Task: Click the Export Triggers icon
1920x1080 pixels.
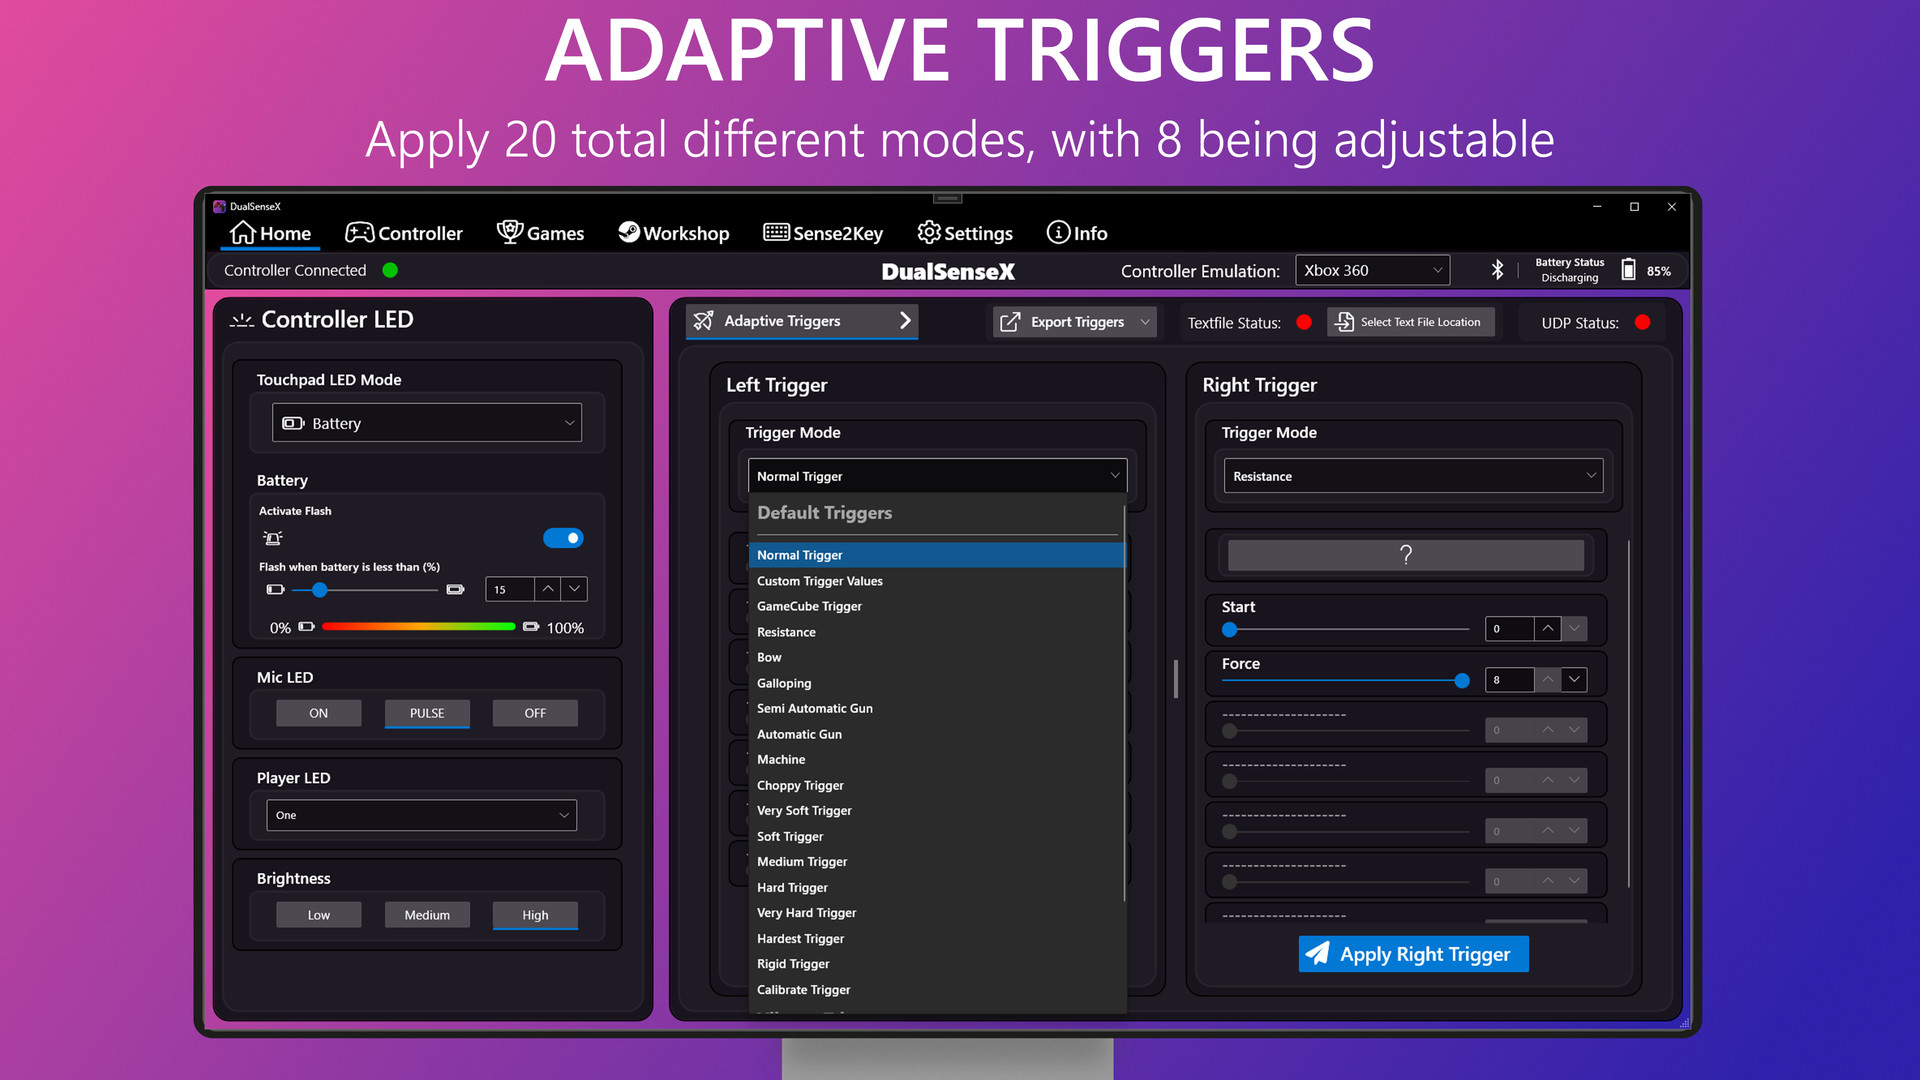Action: pos(1009,320)
